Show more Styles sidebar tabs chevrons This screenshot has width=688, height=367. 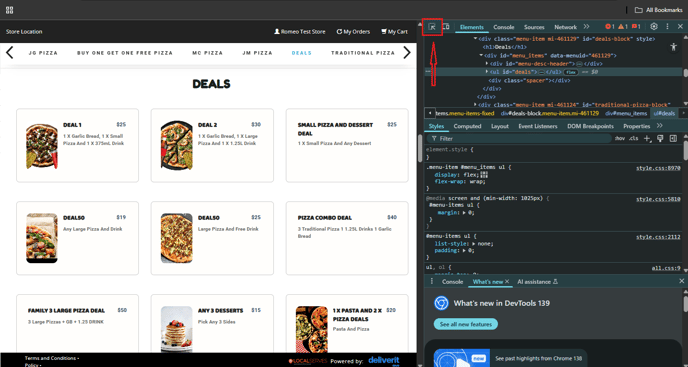(659, 126)
